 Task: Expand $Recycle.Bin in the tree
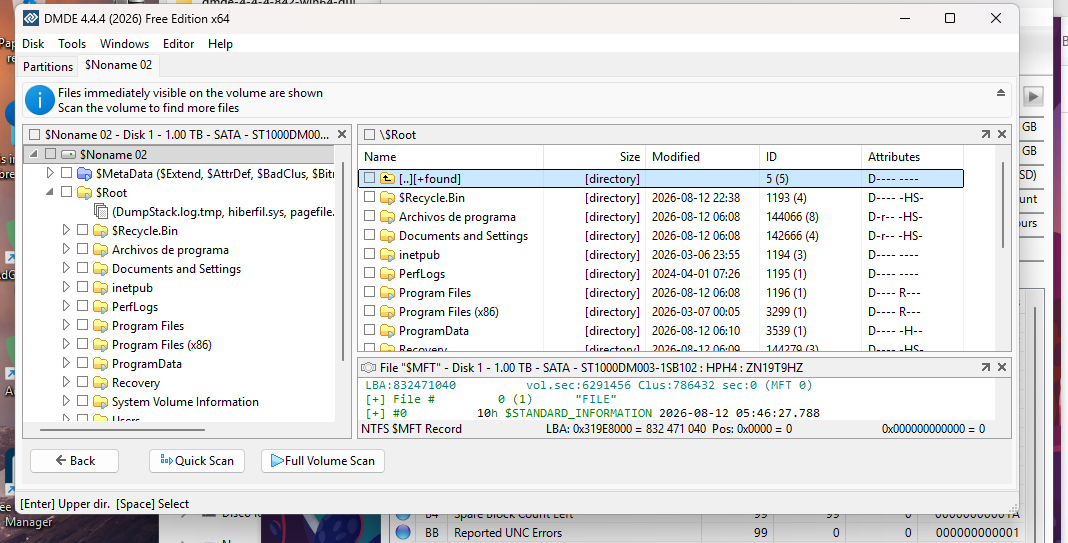(x=66, y=230)
